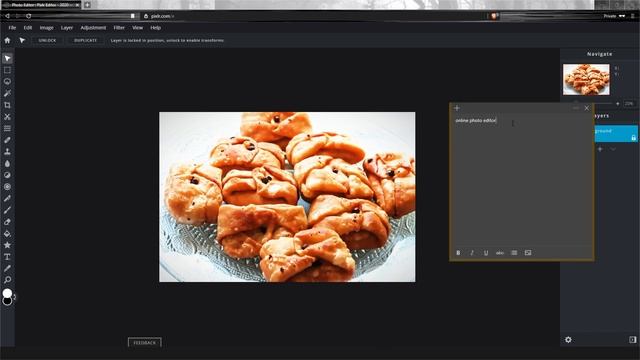The width and height of the screenshot is (640, 360).
Task: Click the Navigate panel thumbnail
Action: [586, 80]
